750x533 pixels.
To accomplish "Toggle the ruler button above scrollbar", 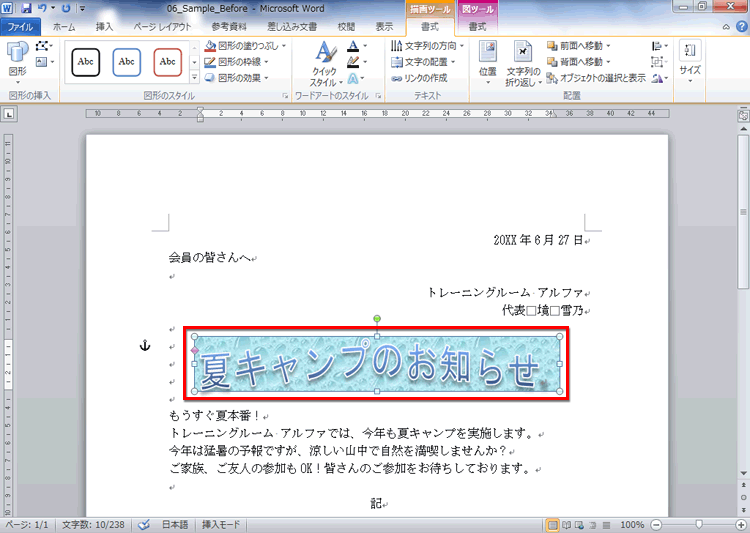I will point(743,115).
